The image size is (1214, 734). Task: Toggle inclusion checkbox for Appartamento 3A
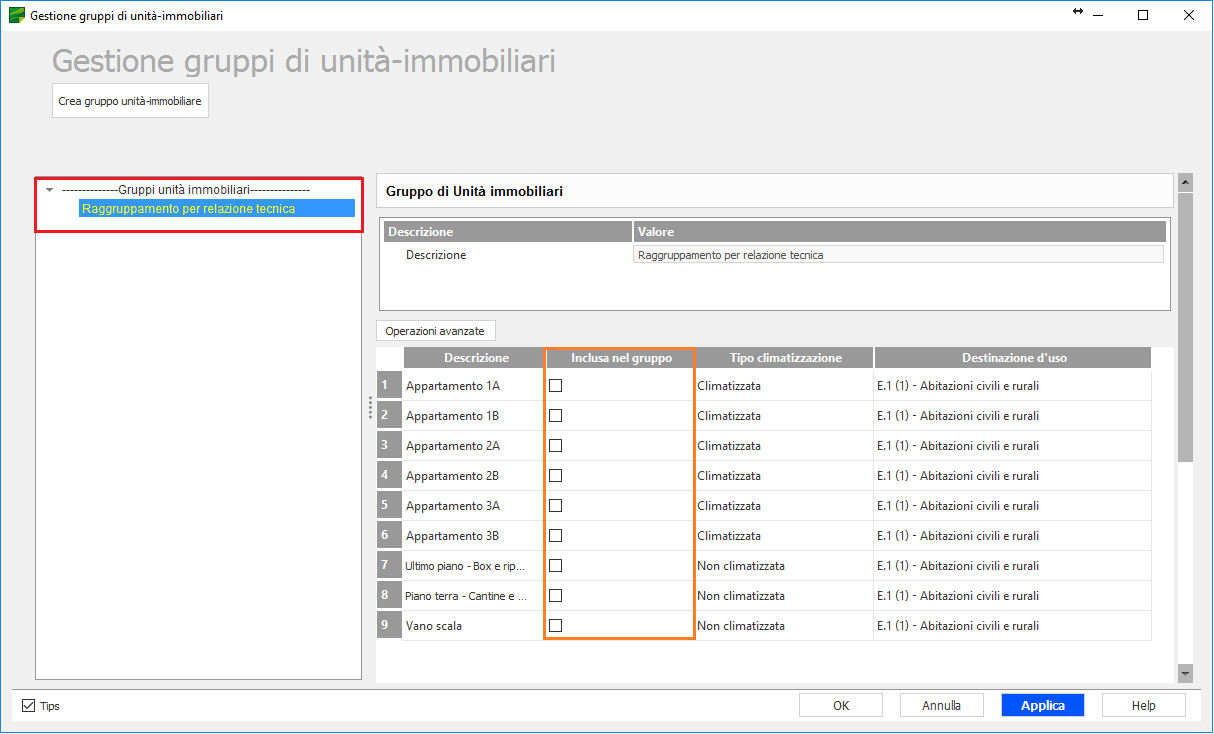[556, 506]
